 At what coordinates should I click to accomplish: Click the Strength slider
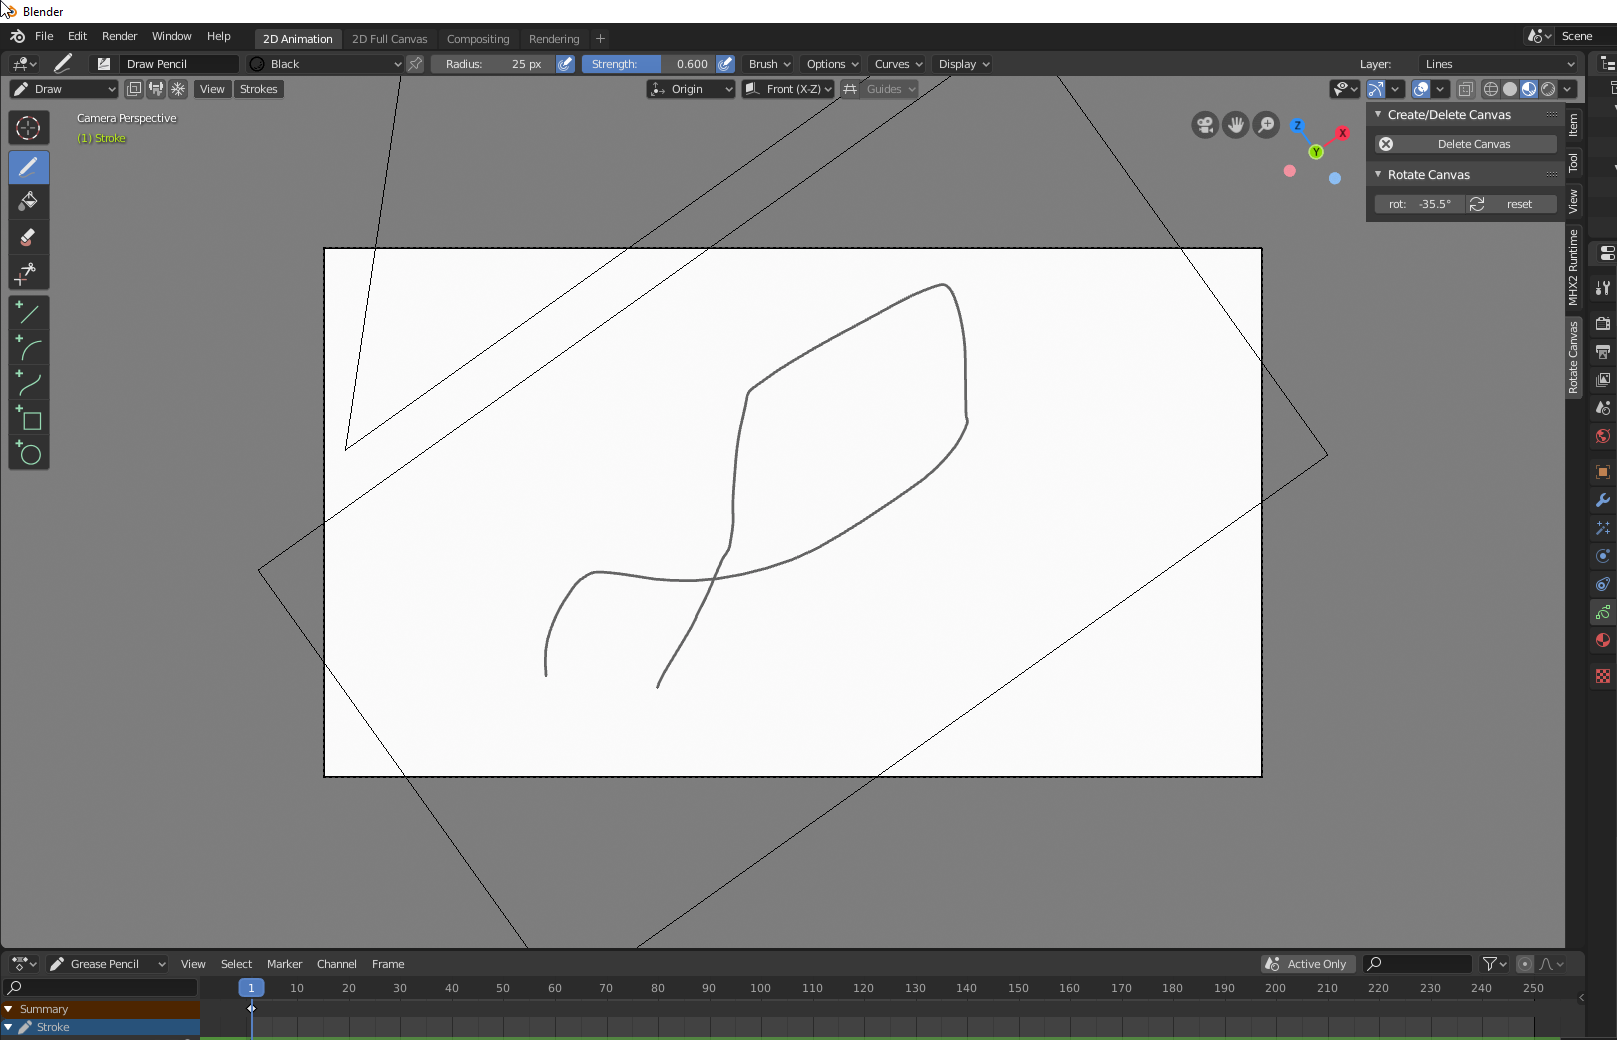648,64
